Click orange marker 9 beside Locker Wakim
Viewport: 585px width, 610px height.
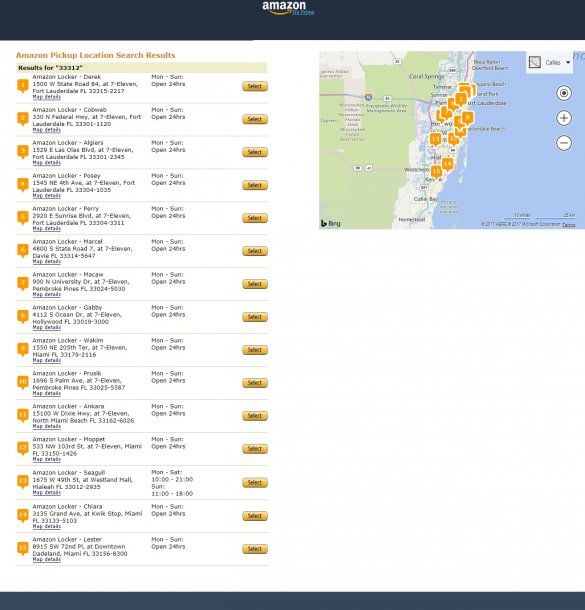coord(23,350)
